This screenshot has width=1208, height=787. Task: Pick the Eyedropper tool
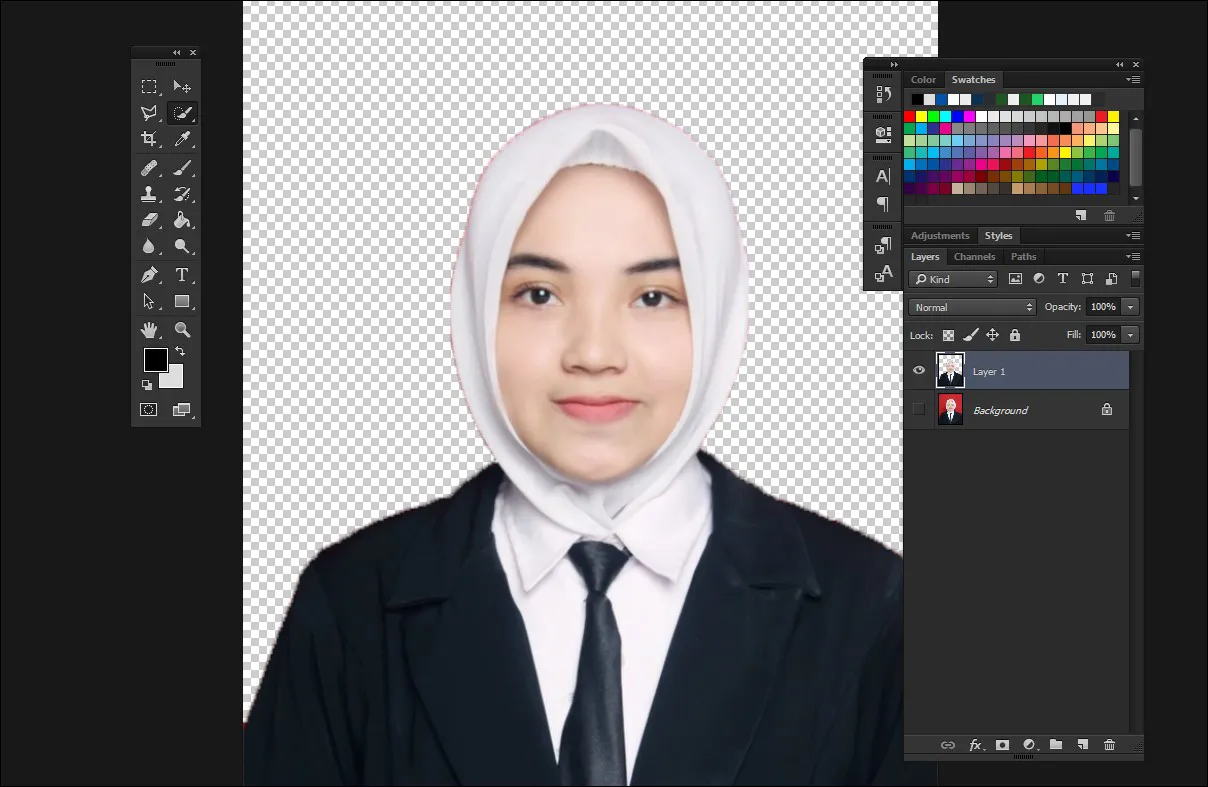click(x=183, y=139)
